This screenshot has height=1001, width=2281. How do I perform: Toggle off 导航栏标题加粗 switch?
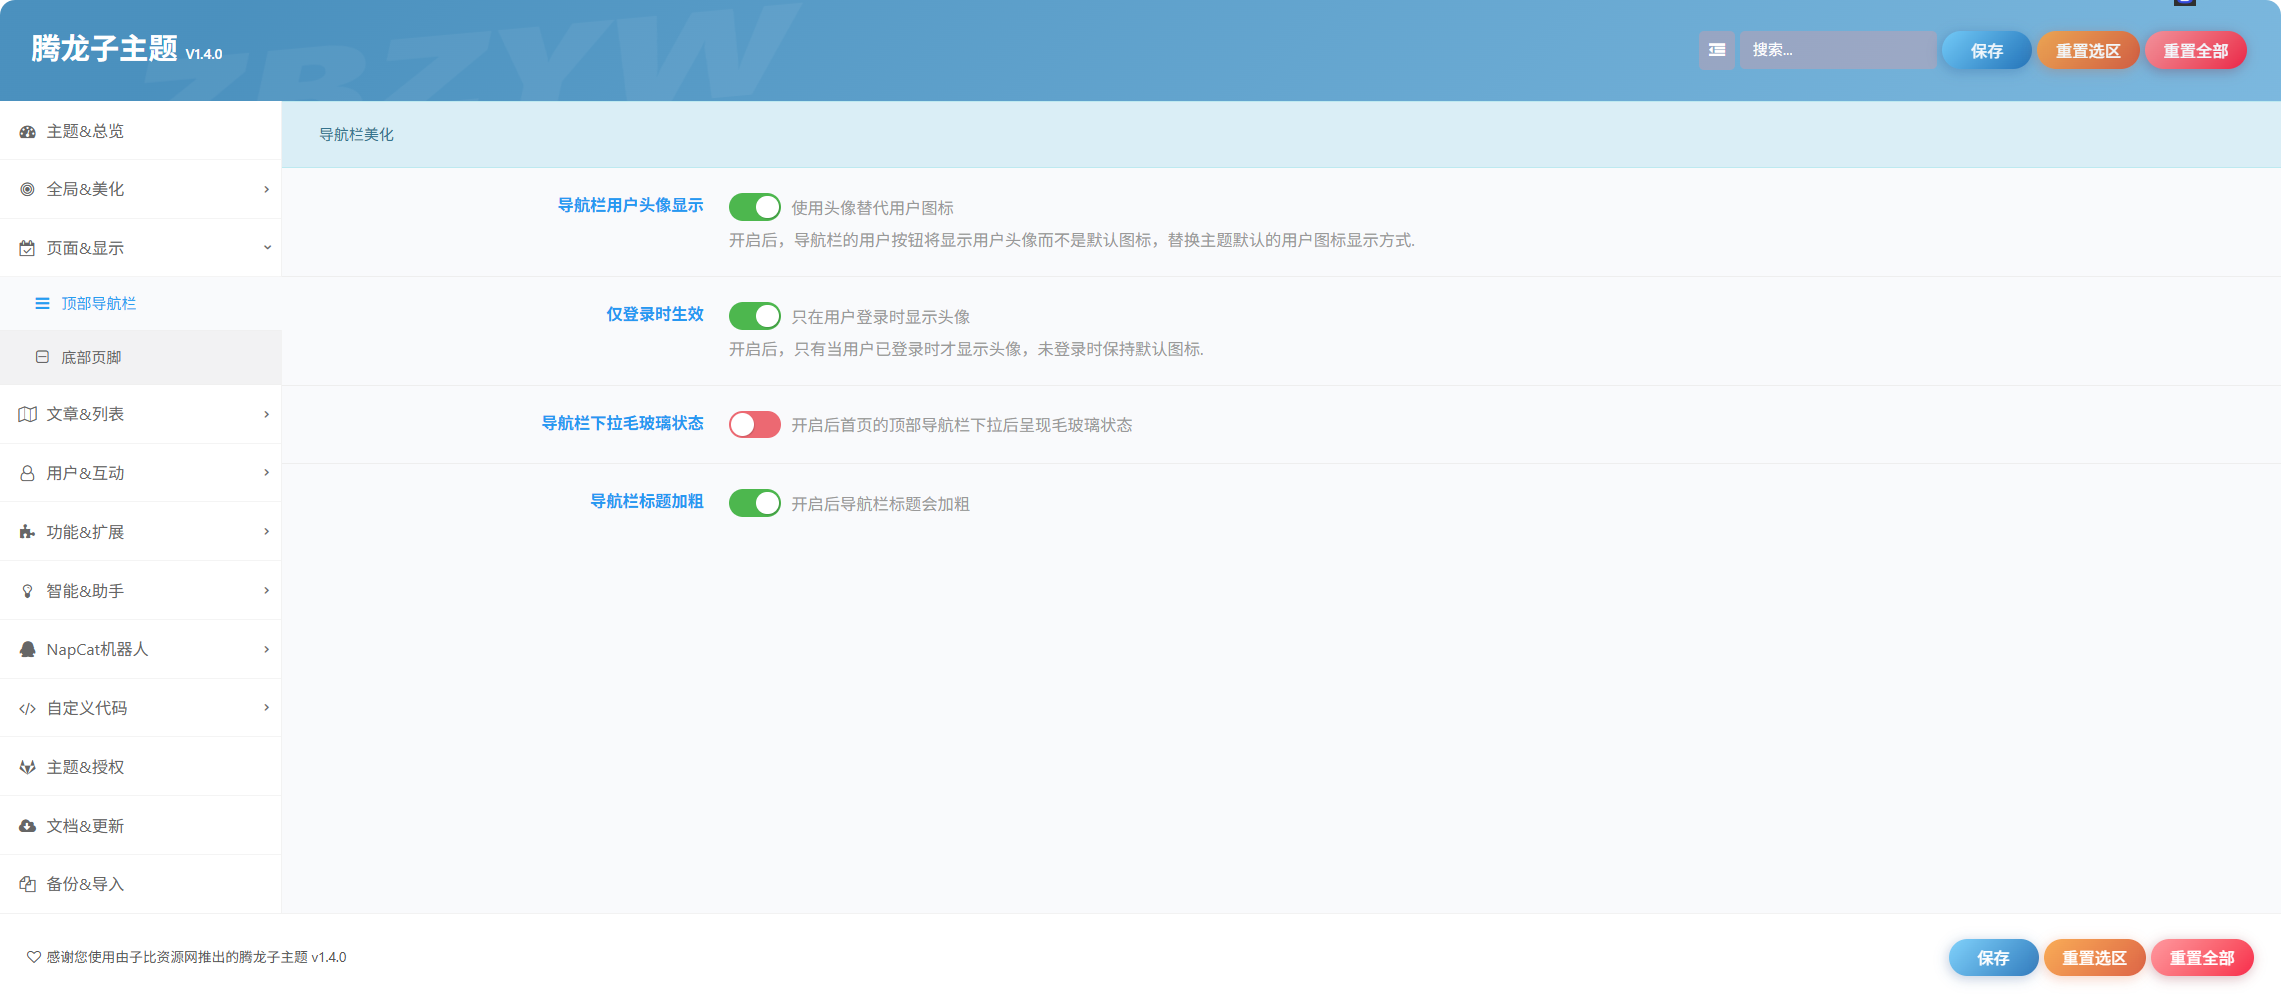coord(754,503)
